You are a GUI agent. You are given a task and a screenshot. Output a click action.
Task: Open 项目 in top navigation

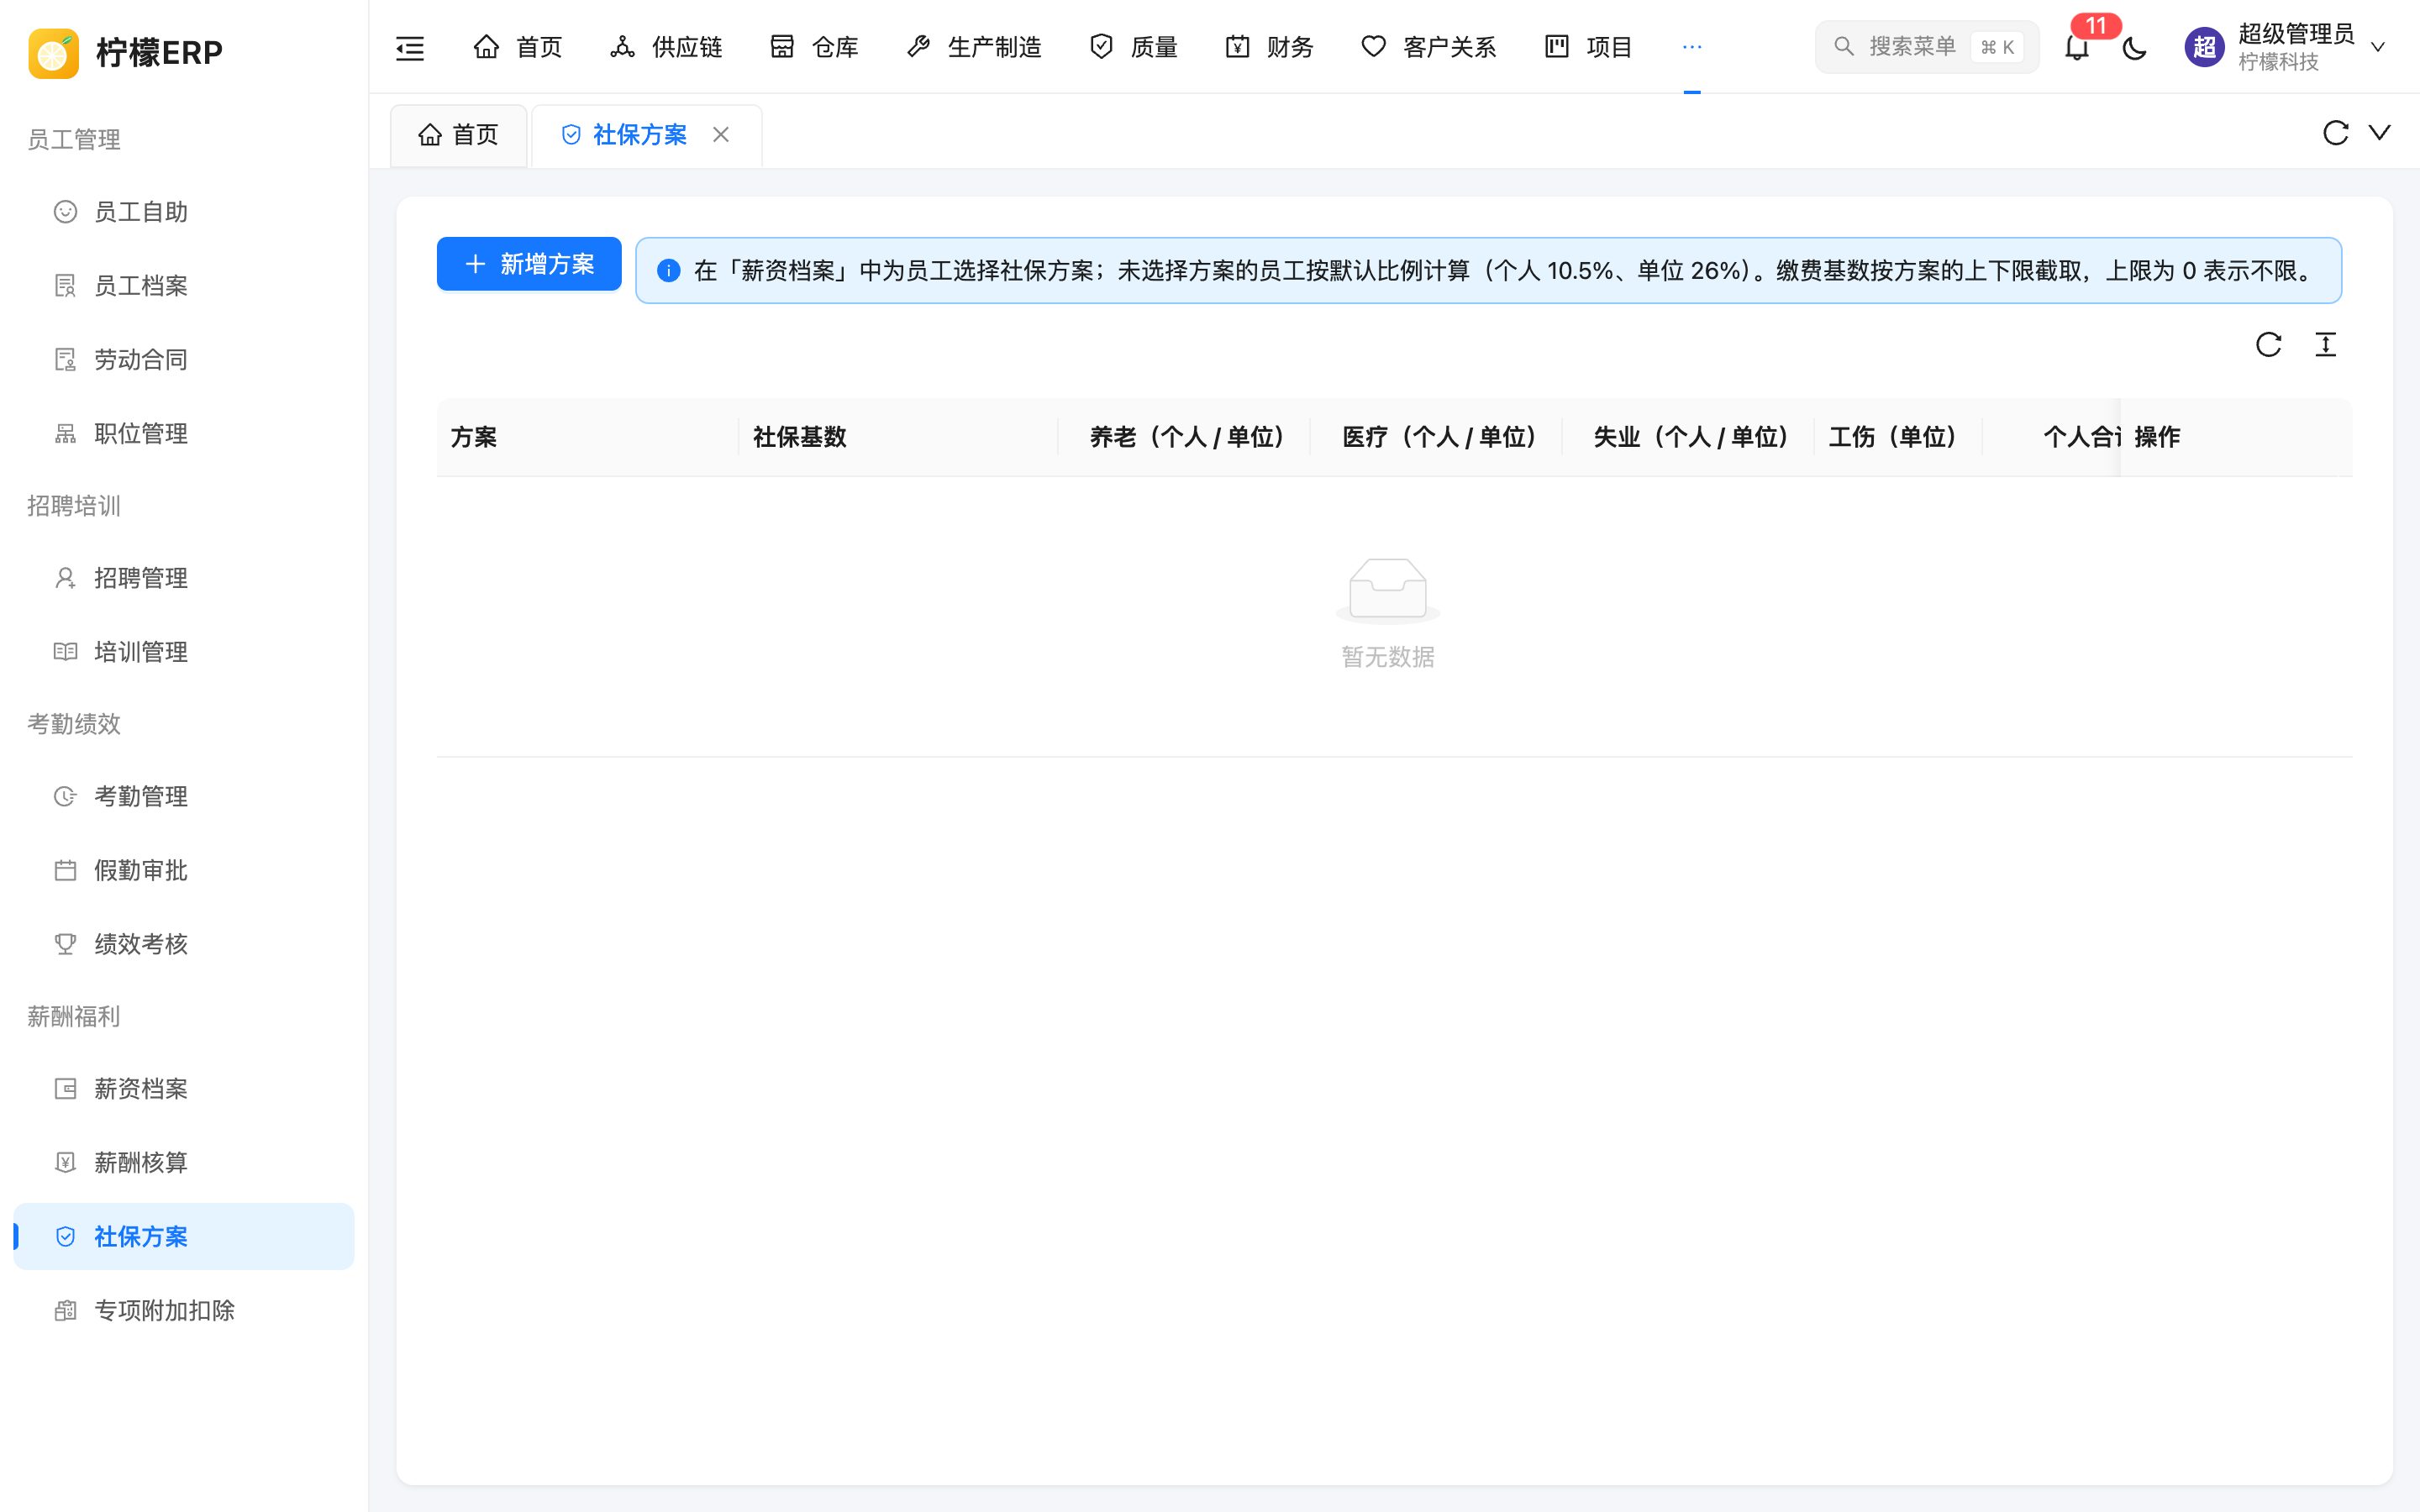pyautogui.click(x=1588, y=47)
